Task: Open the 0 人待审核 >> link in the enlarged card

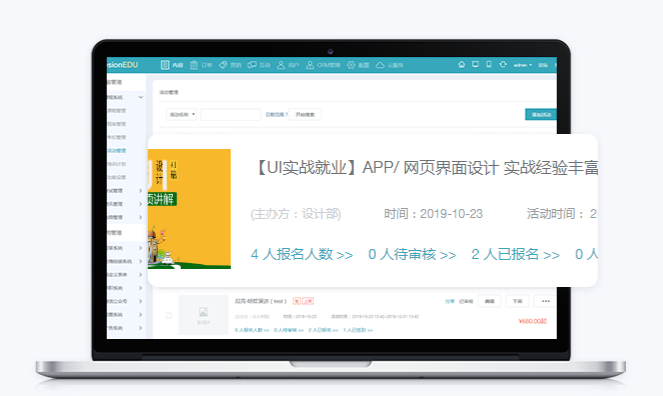Action: [412, 254]
